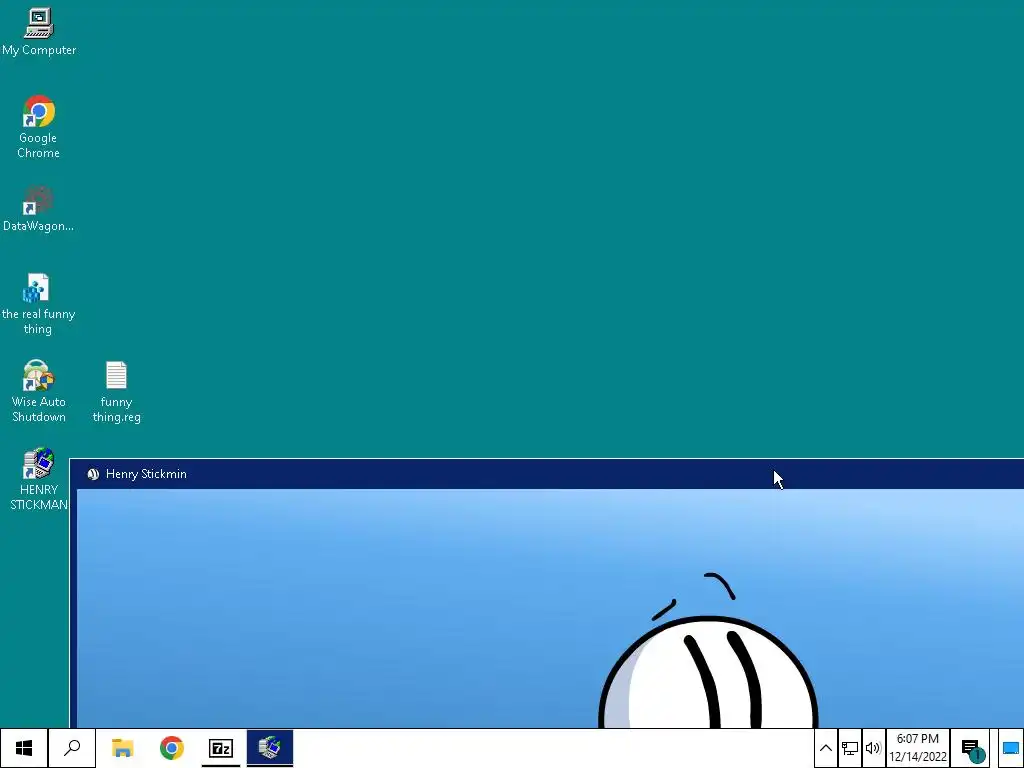This screenshot has height=768, width=1024.
Task: Open Google Chrome desktop shortcut
Action: pos(39,127)
